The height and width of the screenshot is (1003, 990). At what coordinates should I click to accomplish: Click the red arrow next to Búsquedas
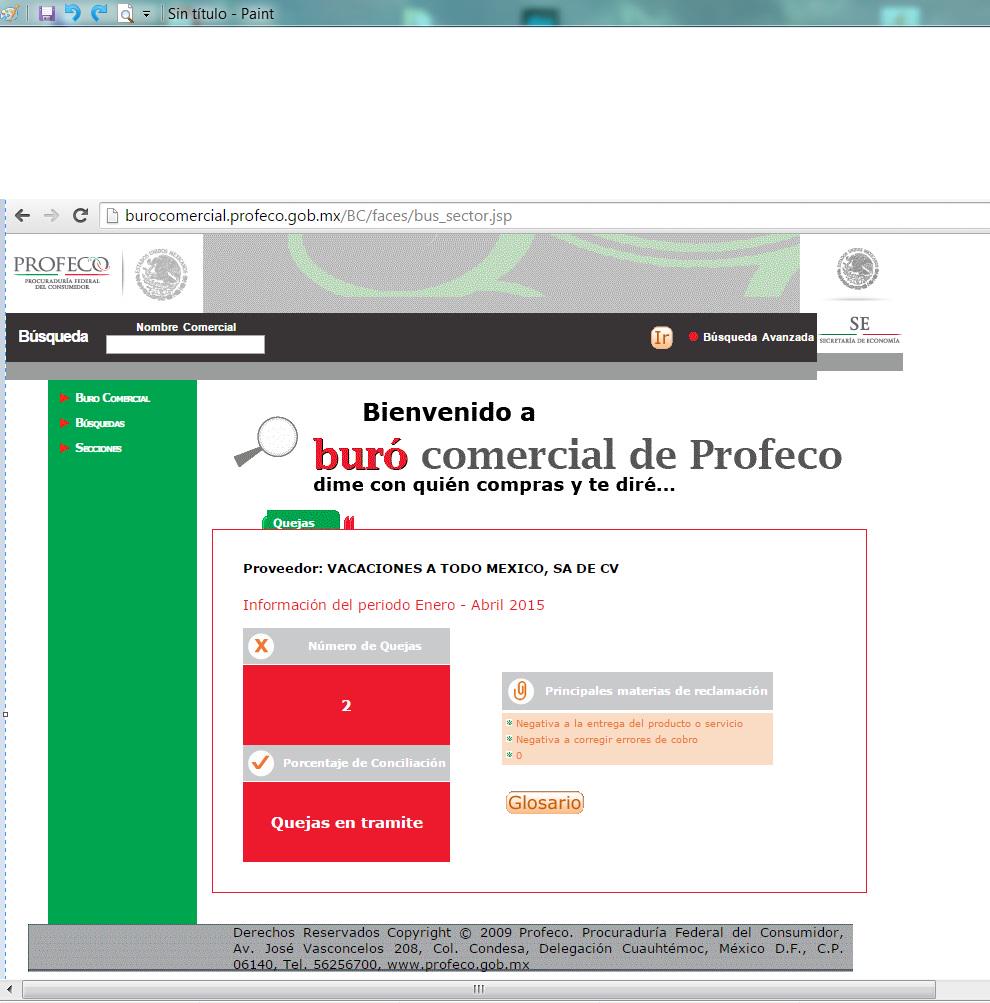[x=64, y=423]
